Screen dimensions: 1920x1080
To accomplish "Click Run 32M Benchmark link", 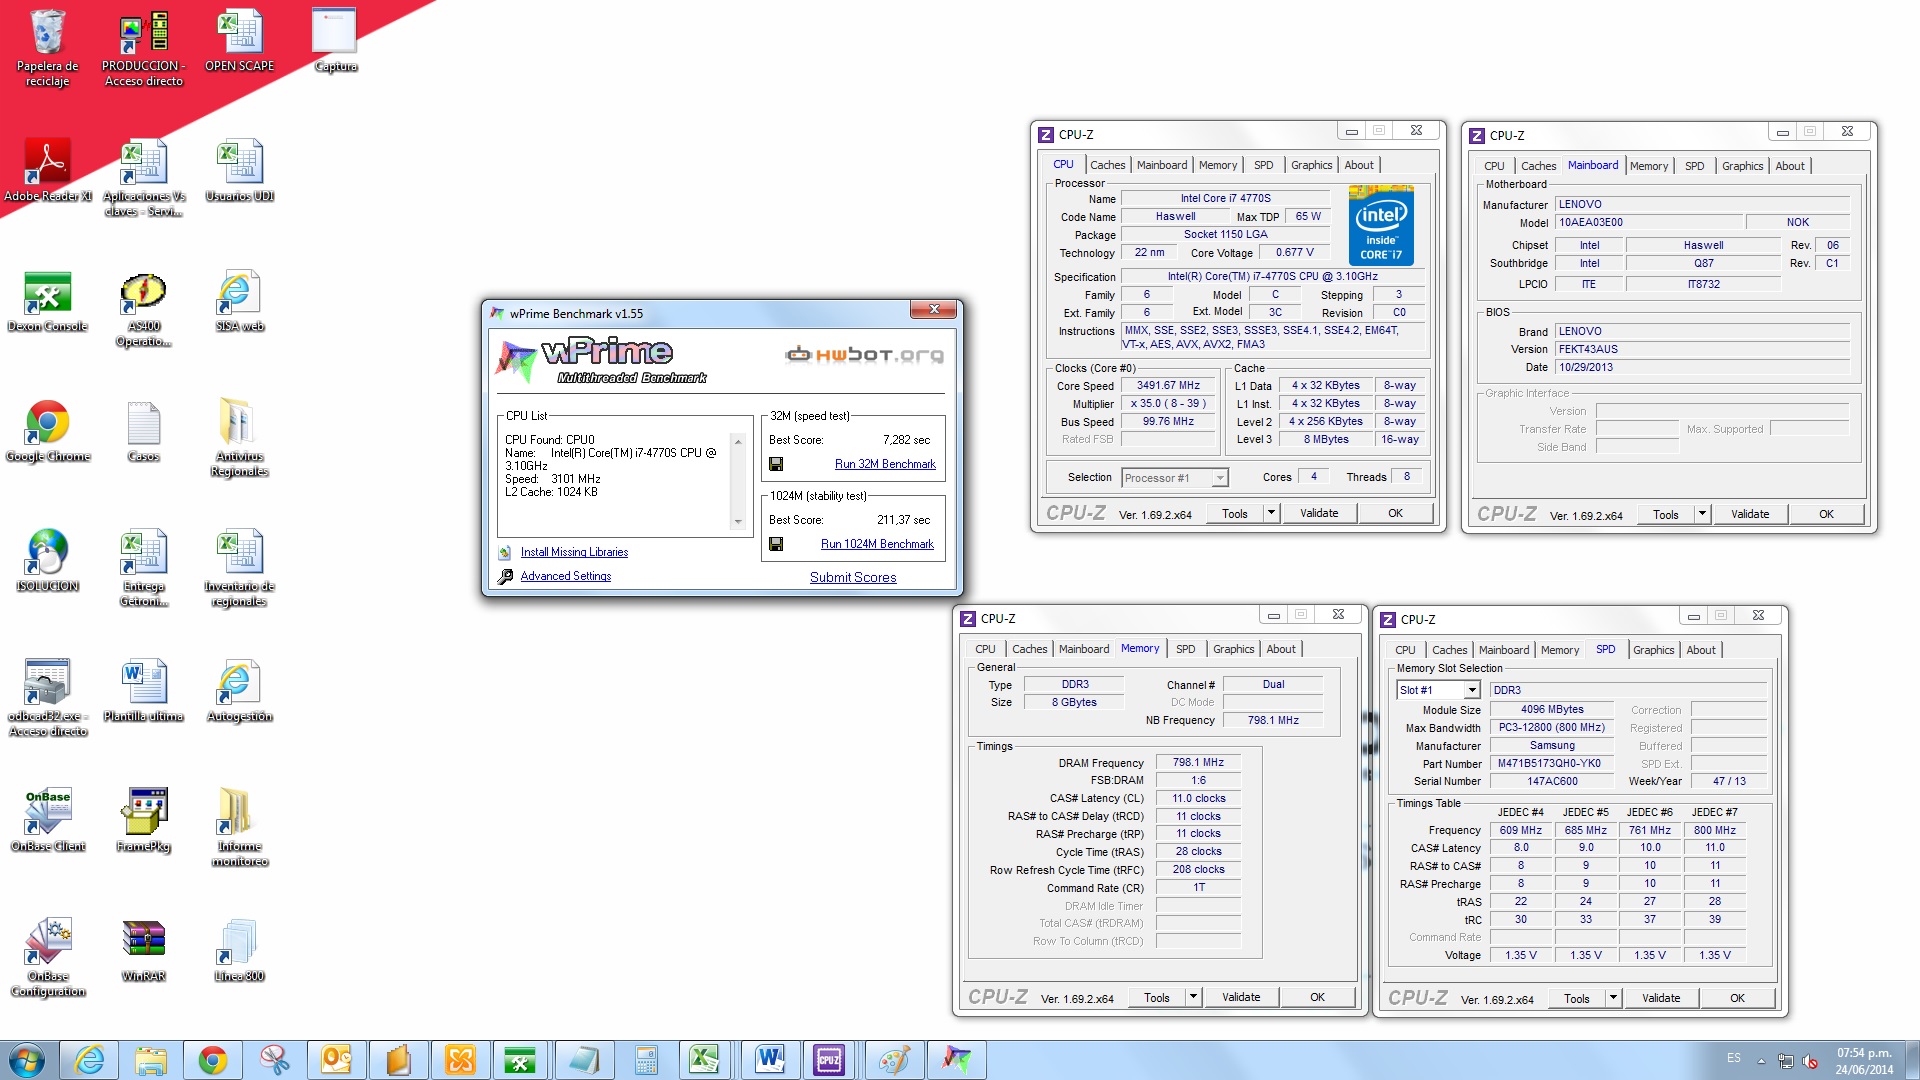I will click(885, 464).
